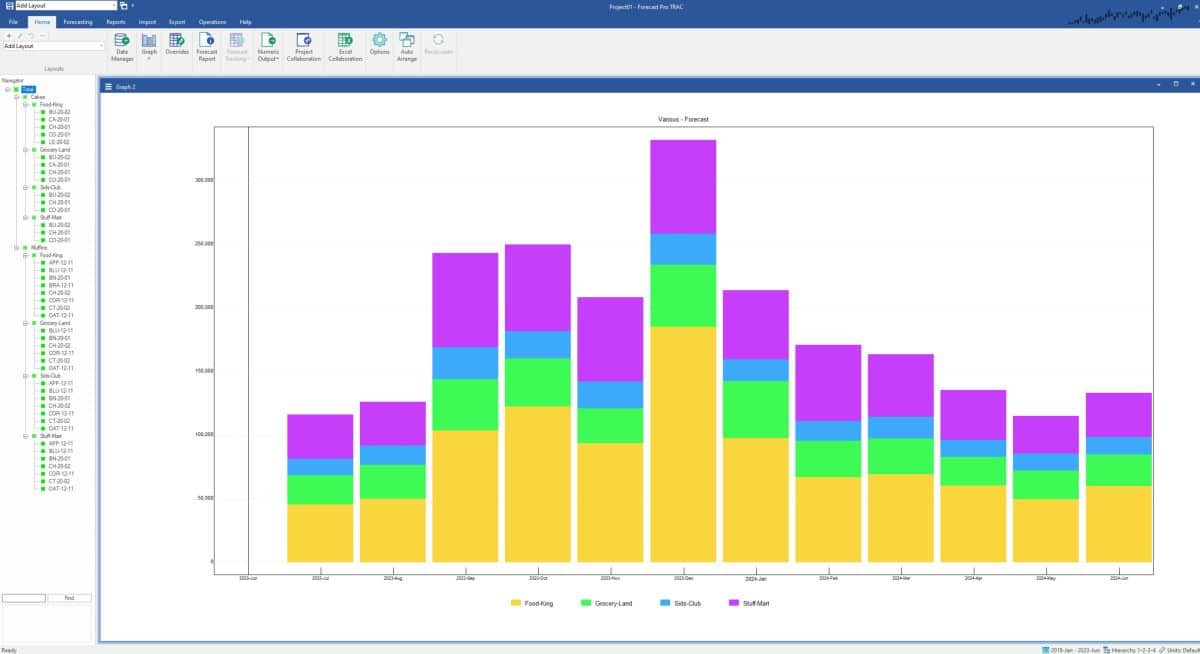Click the Overrides toolbar icon
The height and width of the screenshot is (654, 1200).
click(176, 47)
